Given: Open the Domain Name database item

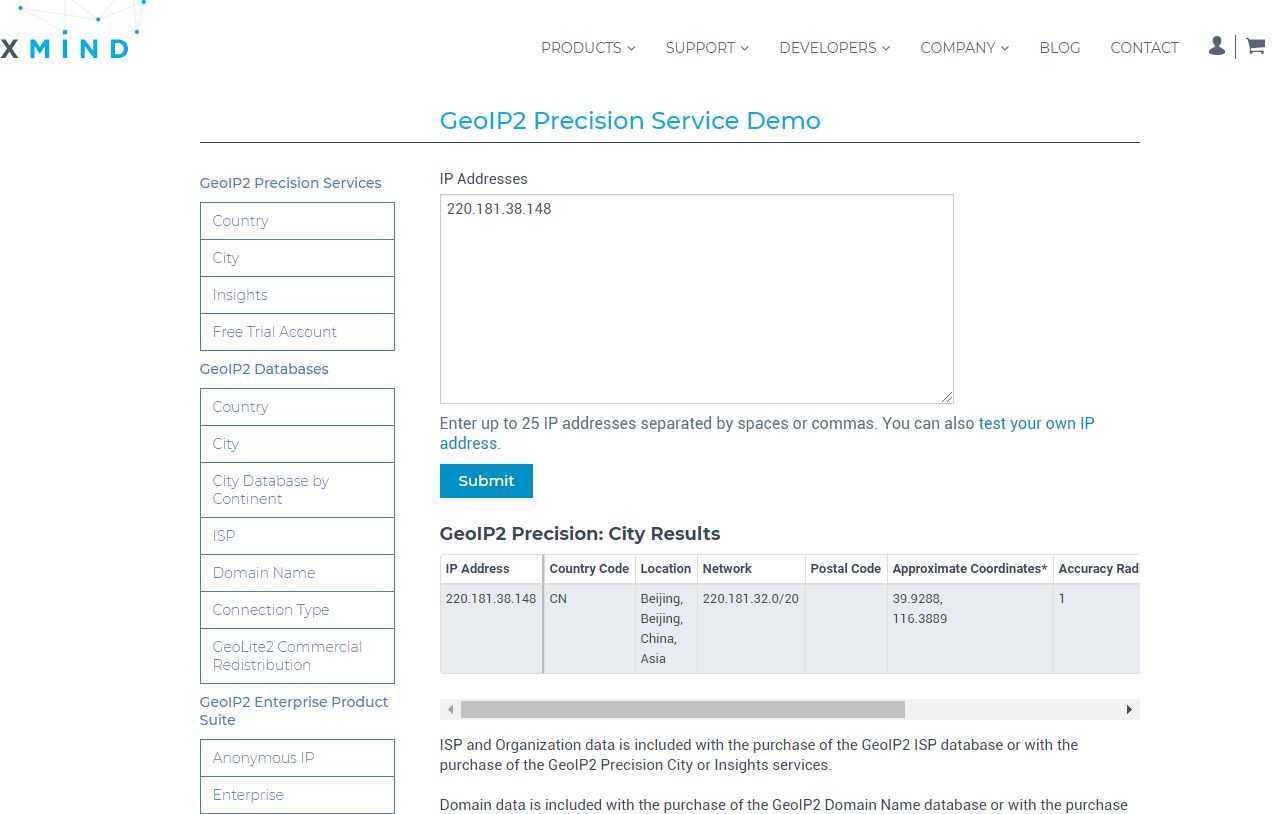Looking at the screenshot, I should 297,573.
